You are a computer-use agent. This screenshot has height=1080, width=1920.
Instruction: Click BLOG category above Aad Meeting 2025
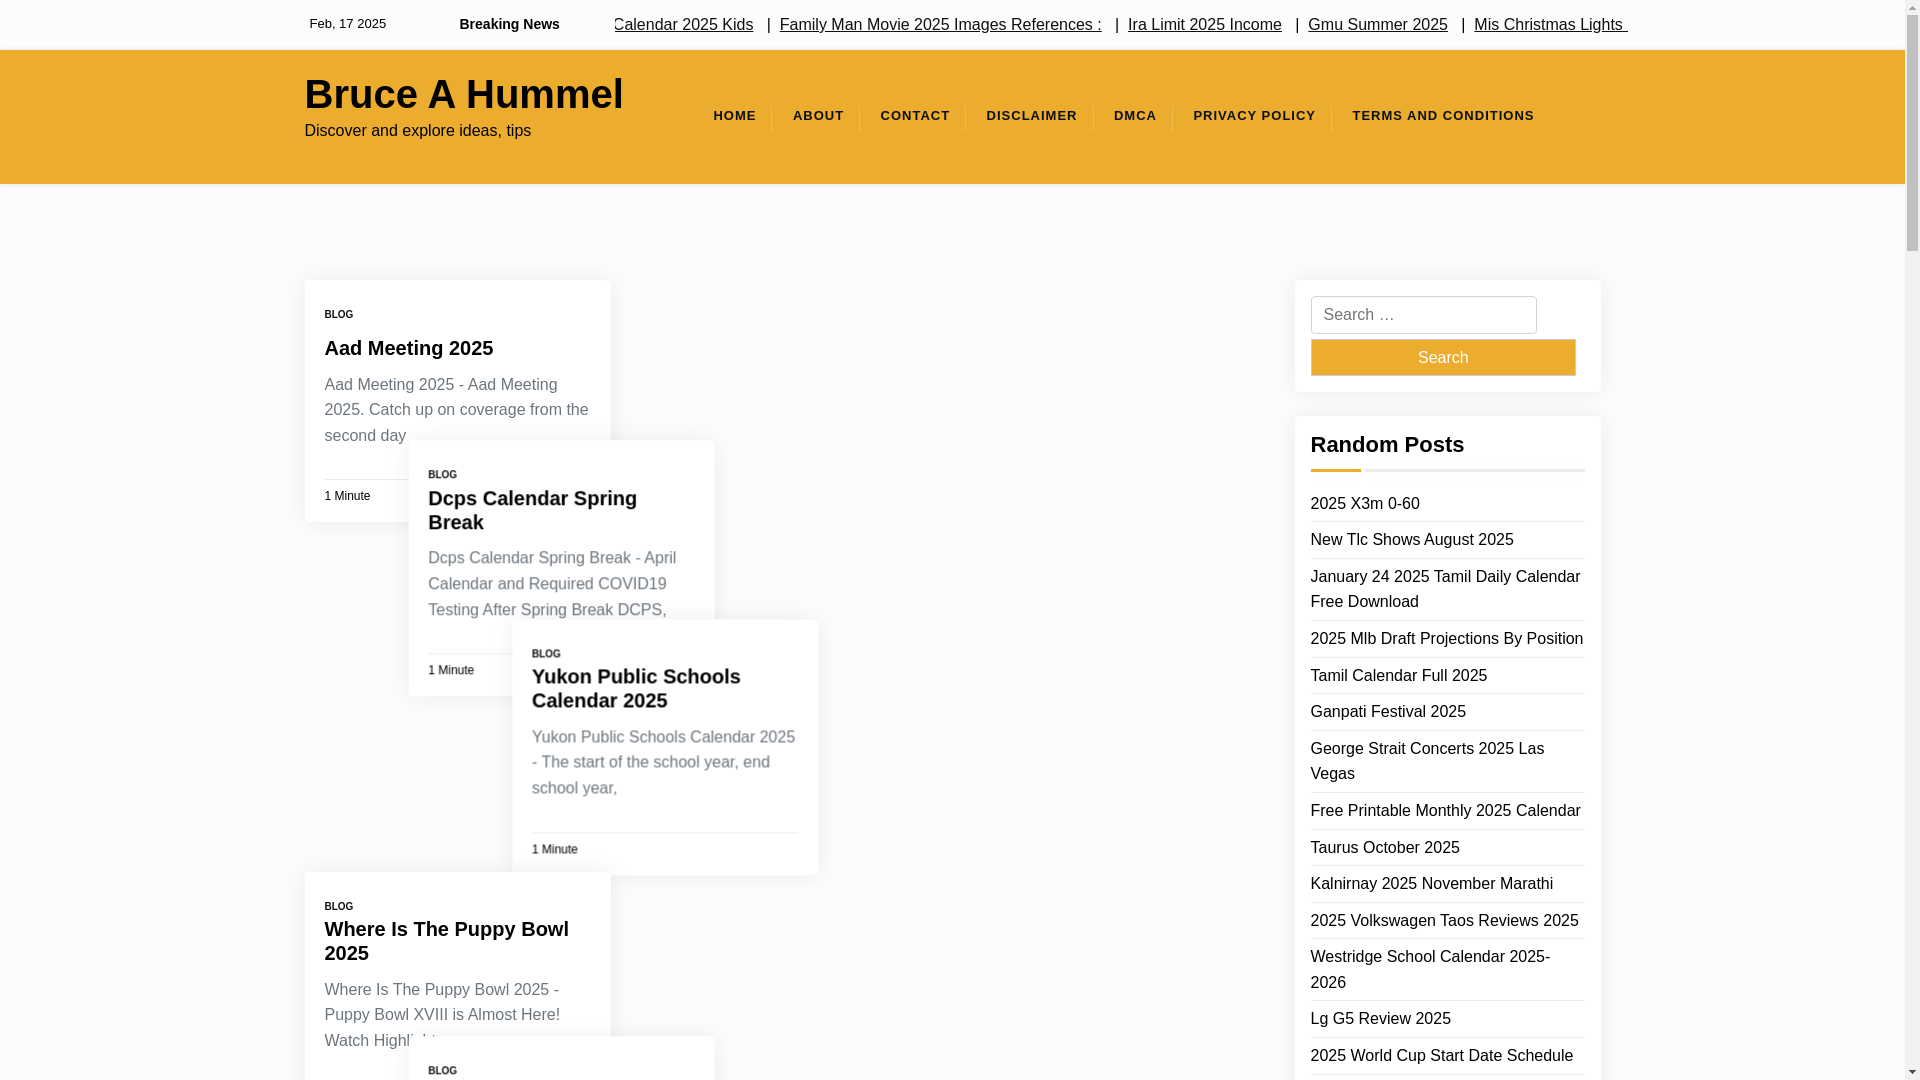coord(338,315)
